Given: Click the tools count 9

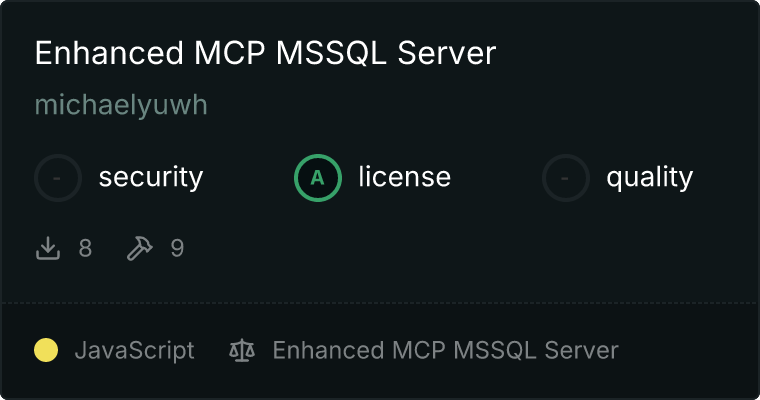Looking at the screenshot, I should [177, 248].
